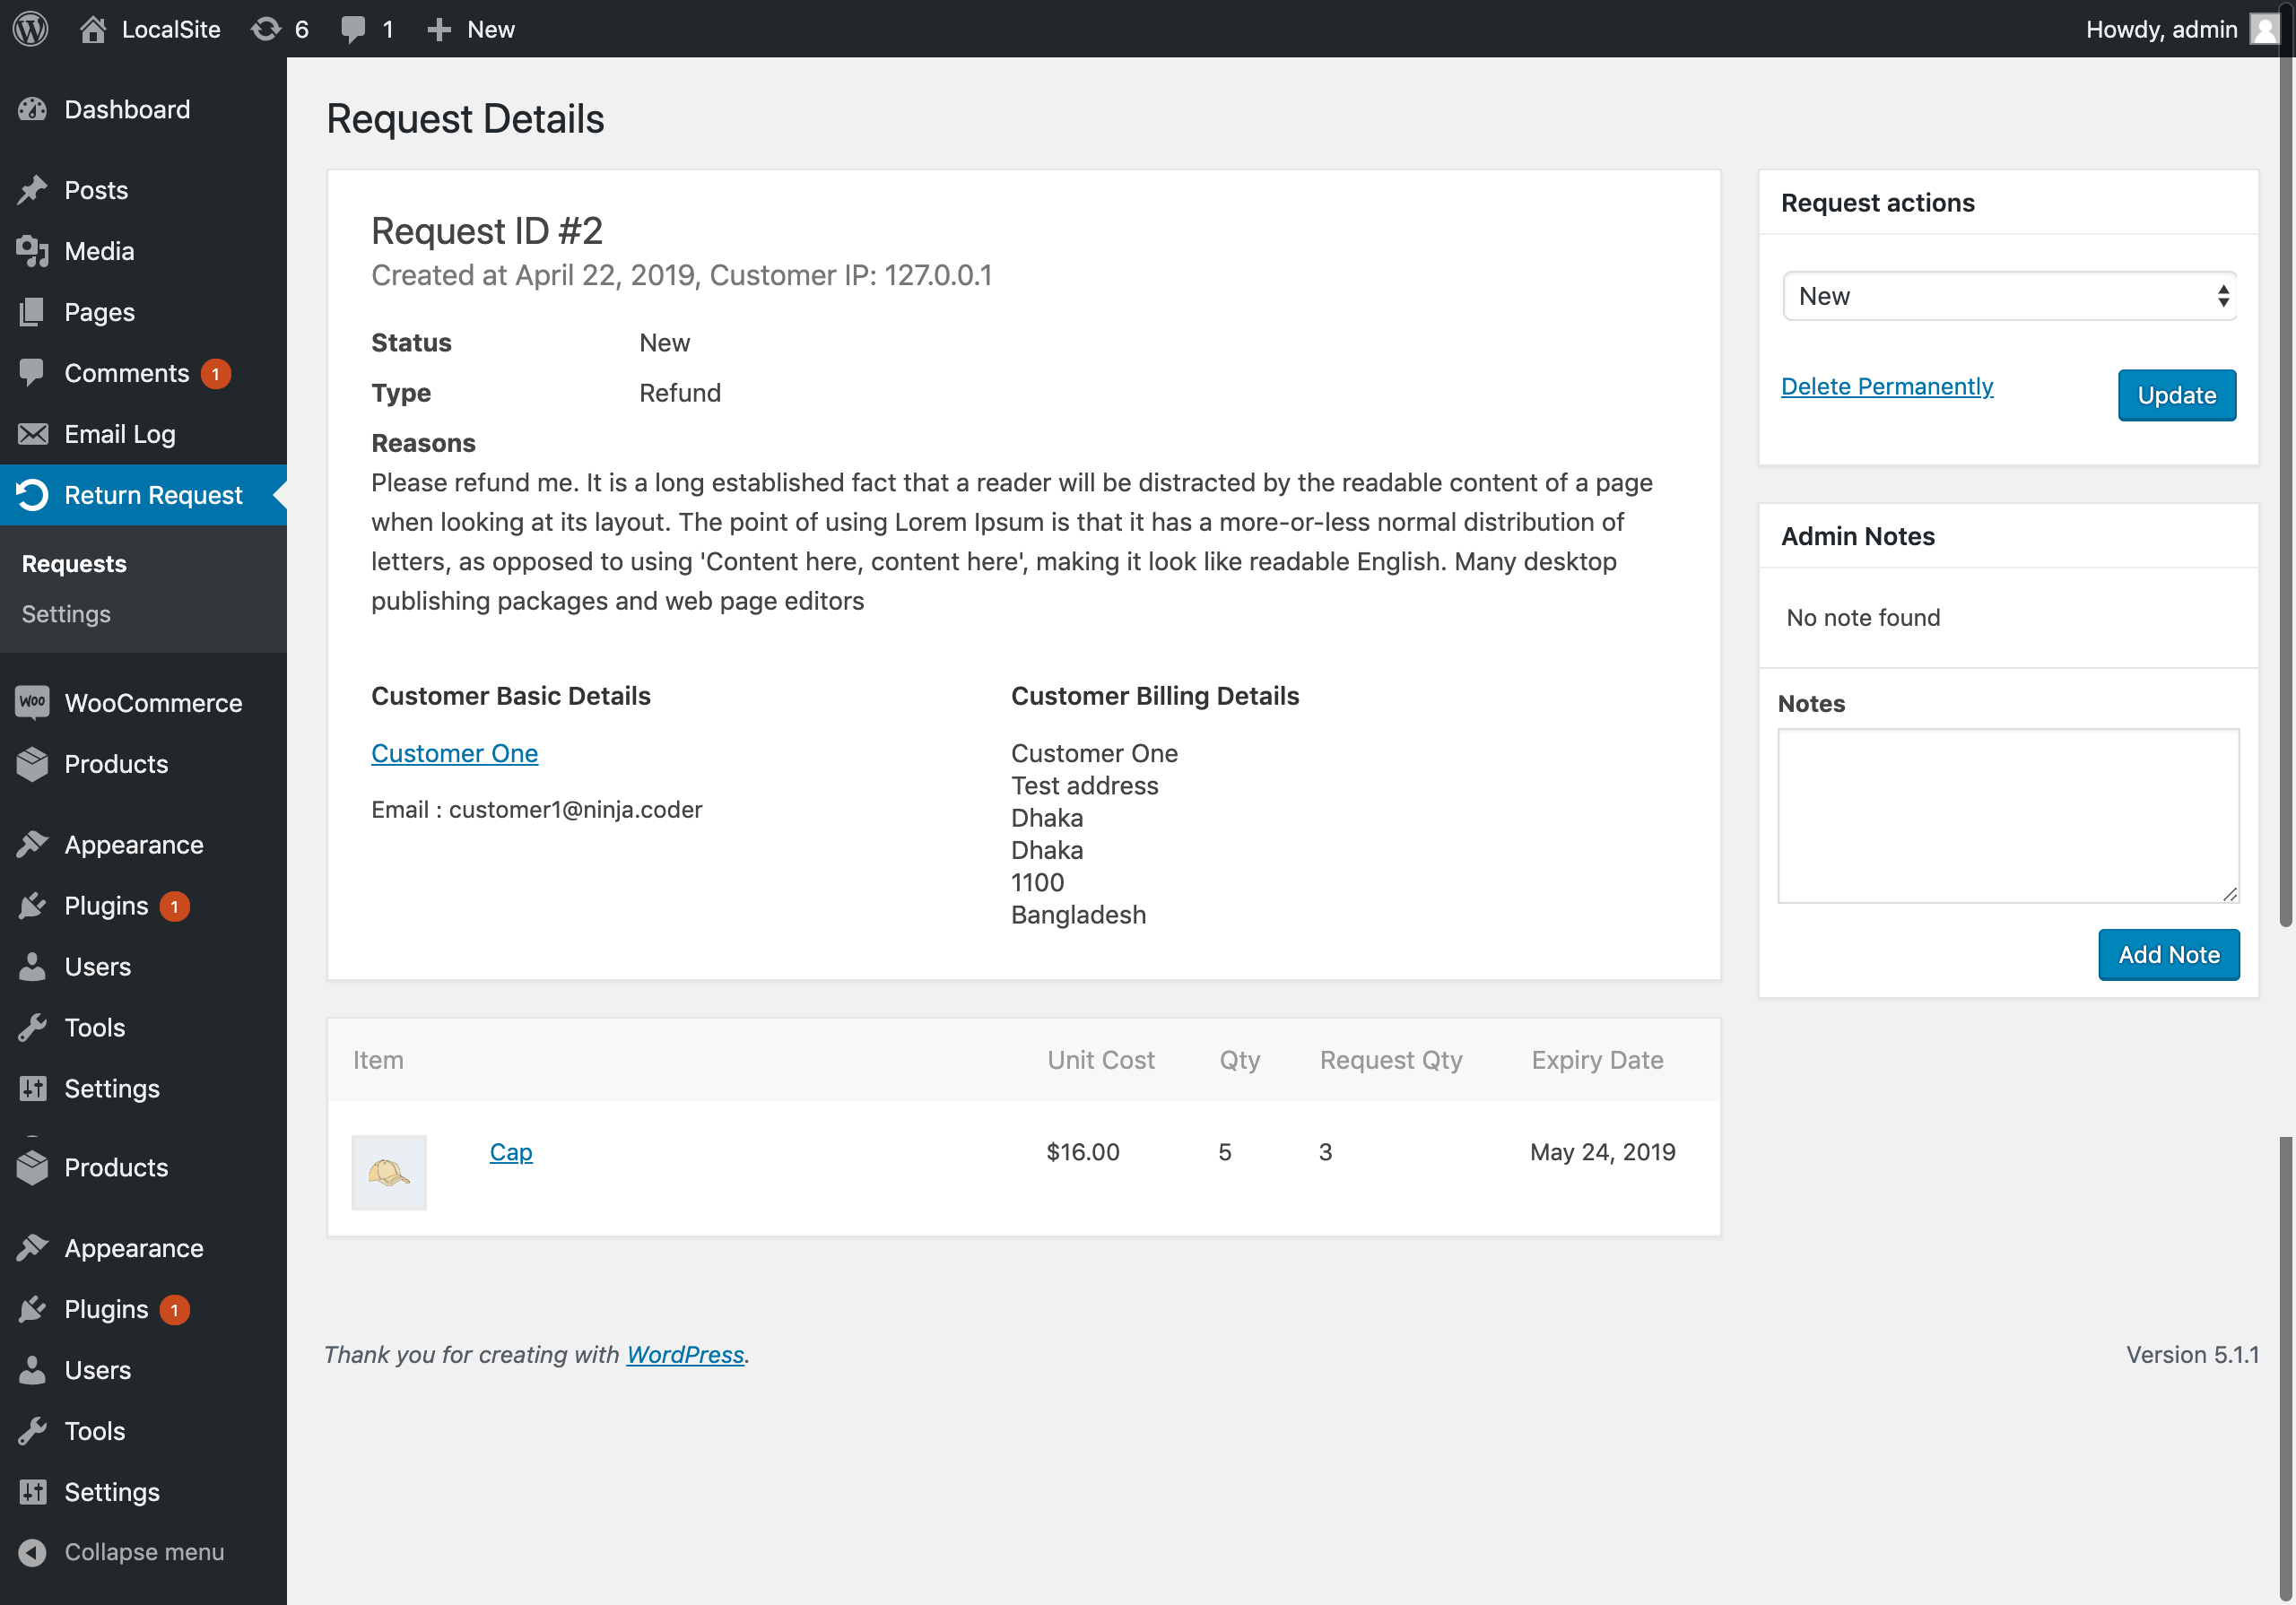The width and height of the screenshot is (2296, 1605).
Task: Click the admin avatar icon
Action: (x=2263, y=28)
